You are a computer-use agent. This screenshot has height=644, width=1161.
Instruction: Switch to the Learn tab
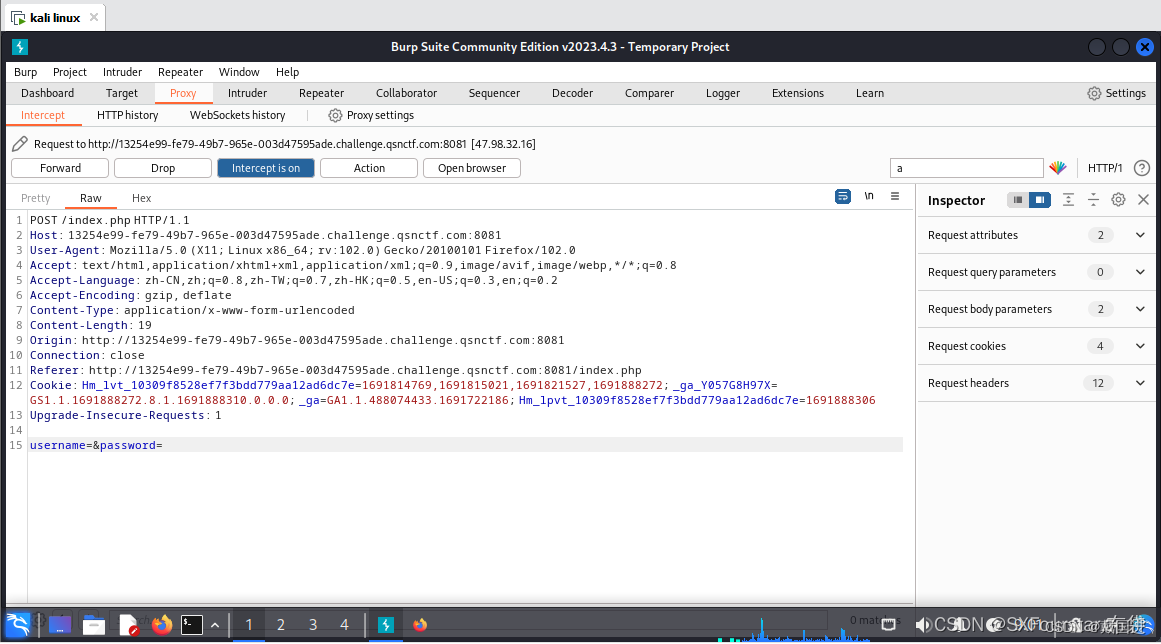[870, 93]
